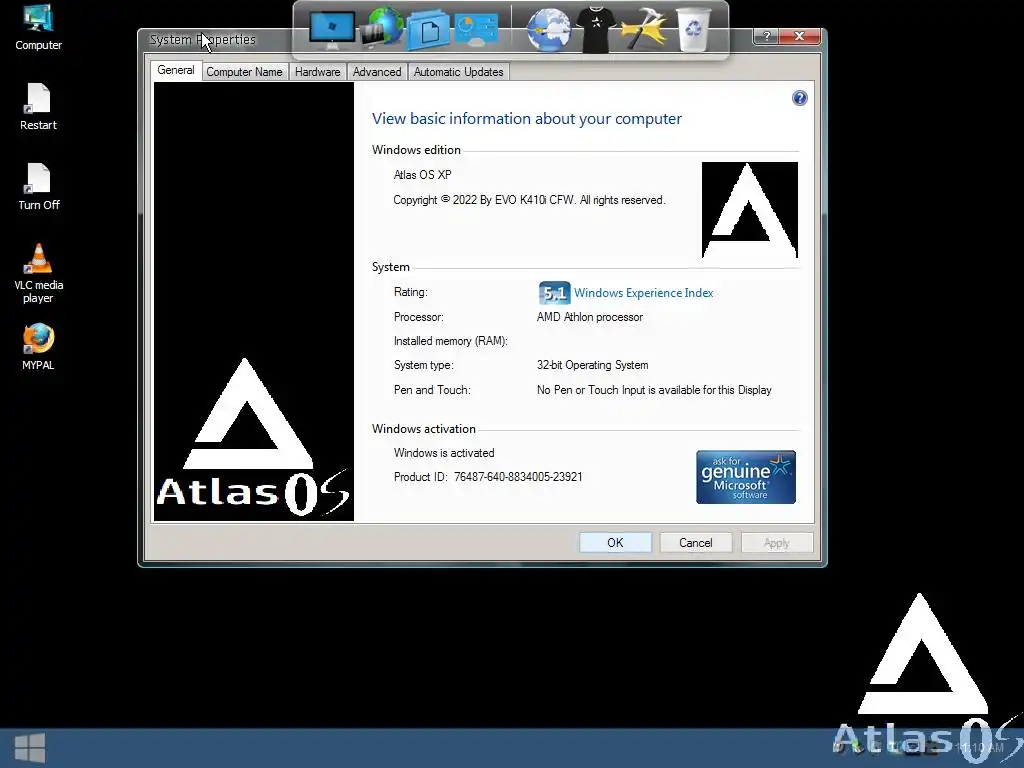This screenshot has height=768, width=1024.
Task: Click the greyed-out Apply button
Action: point(776,543)
